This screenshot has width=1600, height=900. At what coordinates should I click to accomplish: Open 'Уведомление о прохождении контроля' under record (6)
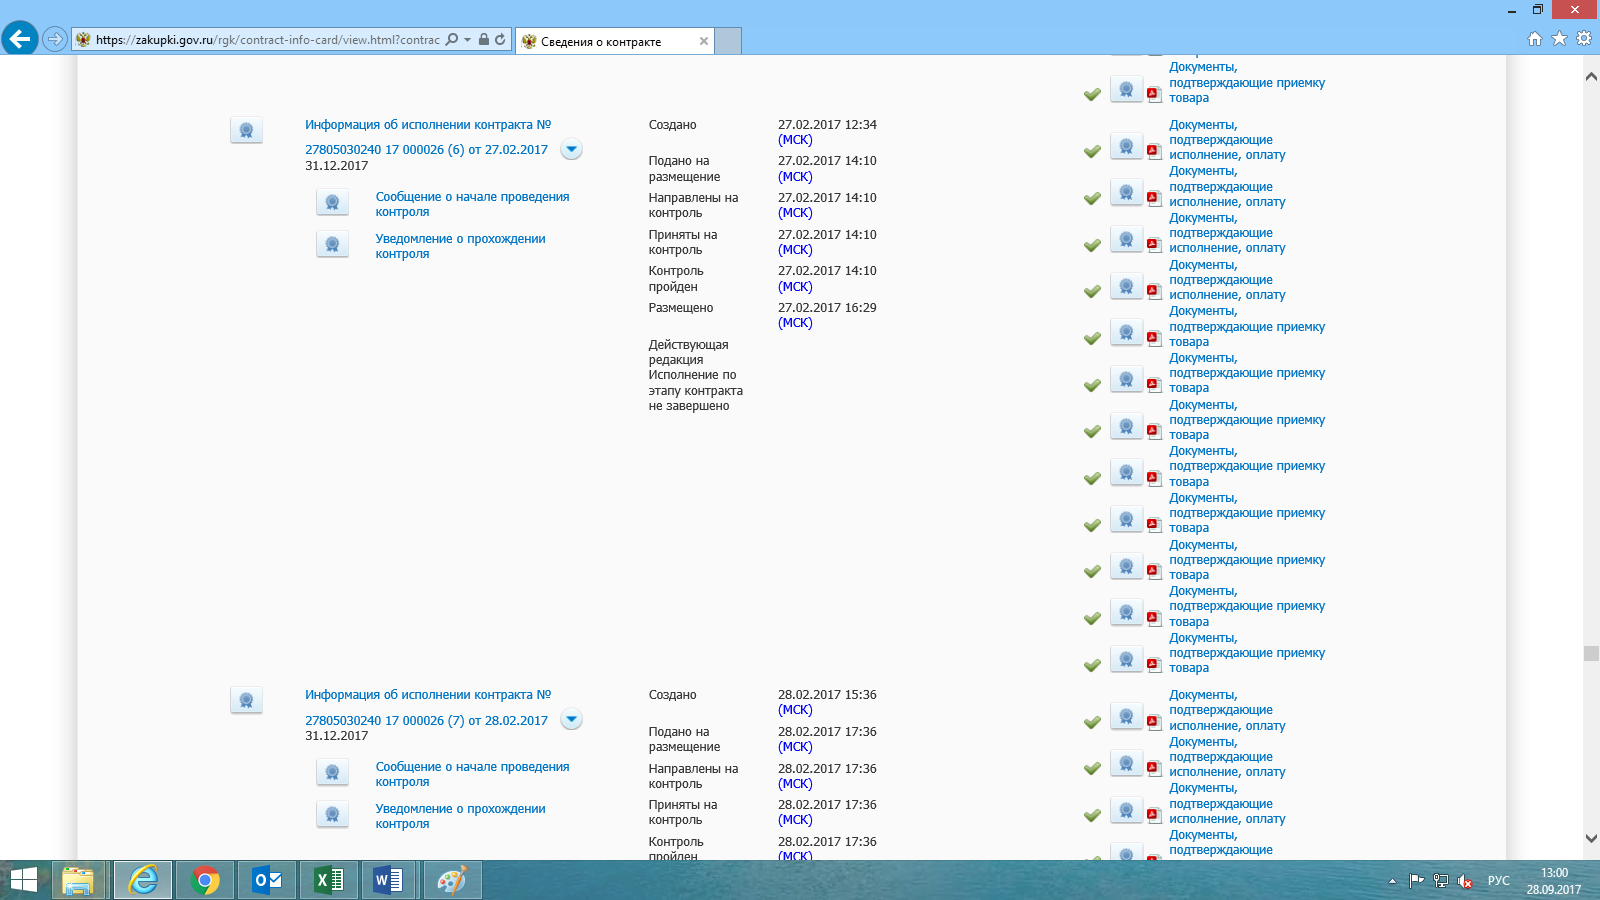point(460,246)
